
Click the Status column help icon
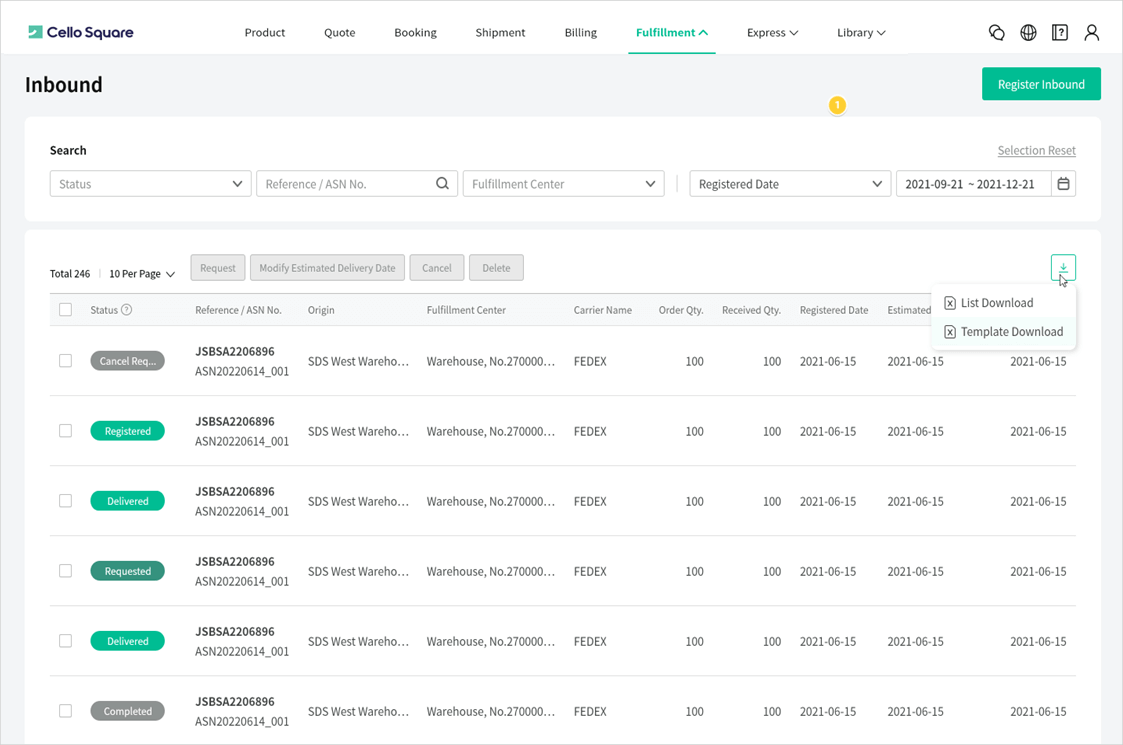pos(127,310)
